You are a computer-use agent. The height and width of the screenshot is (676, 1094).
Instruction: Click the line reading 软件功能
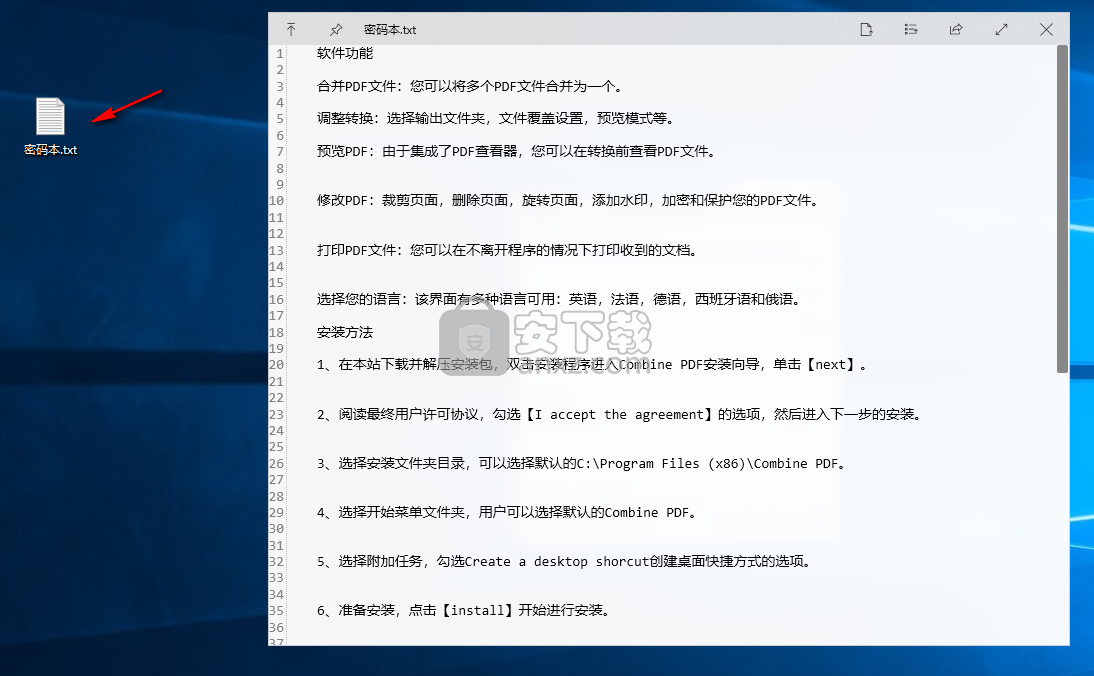345,53
